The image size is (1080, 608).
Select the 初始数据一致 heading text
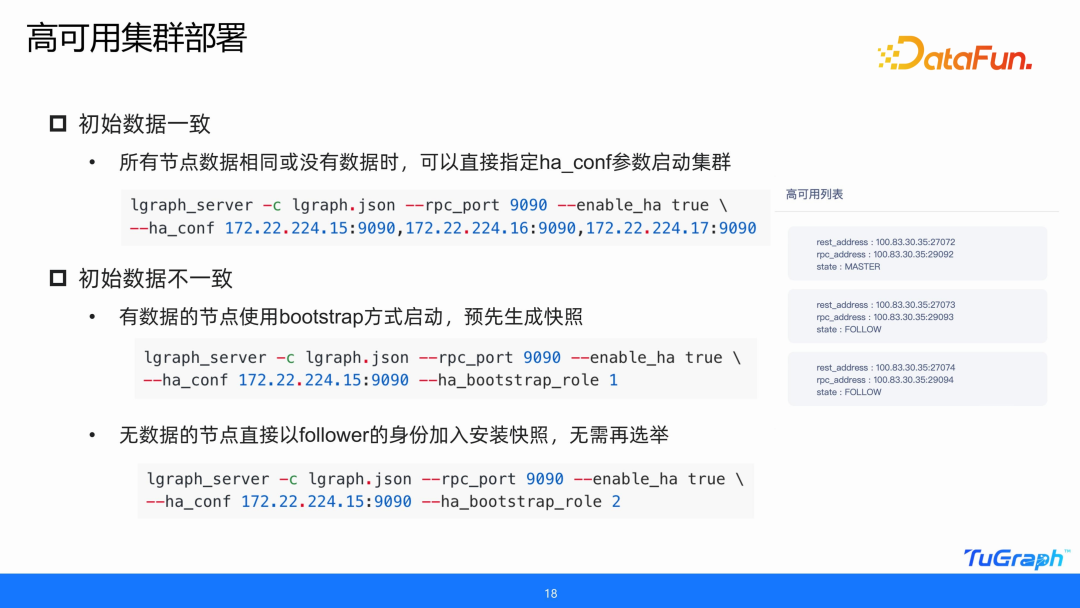pos(145,124)
